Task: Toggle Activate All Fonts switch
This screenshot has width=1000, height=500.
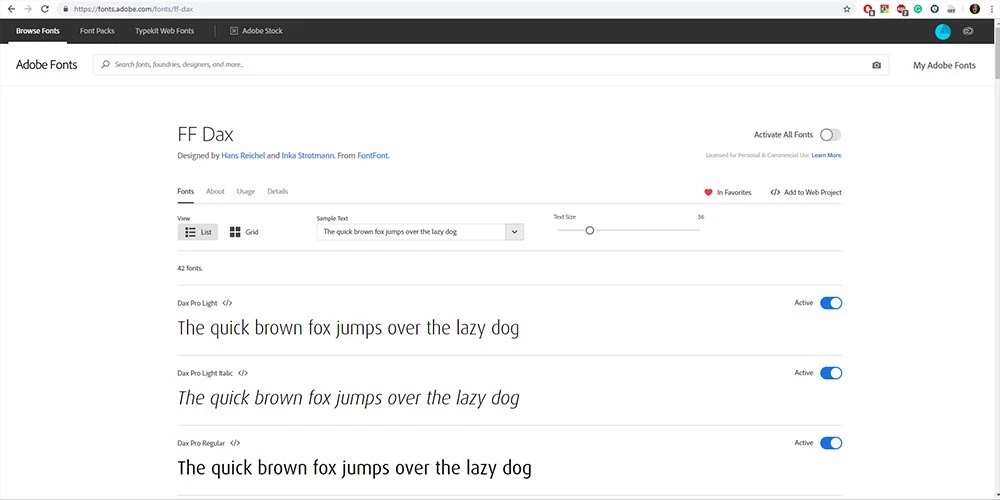Action: pos(830,135)
